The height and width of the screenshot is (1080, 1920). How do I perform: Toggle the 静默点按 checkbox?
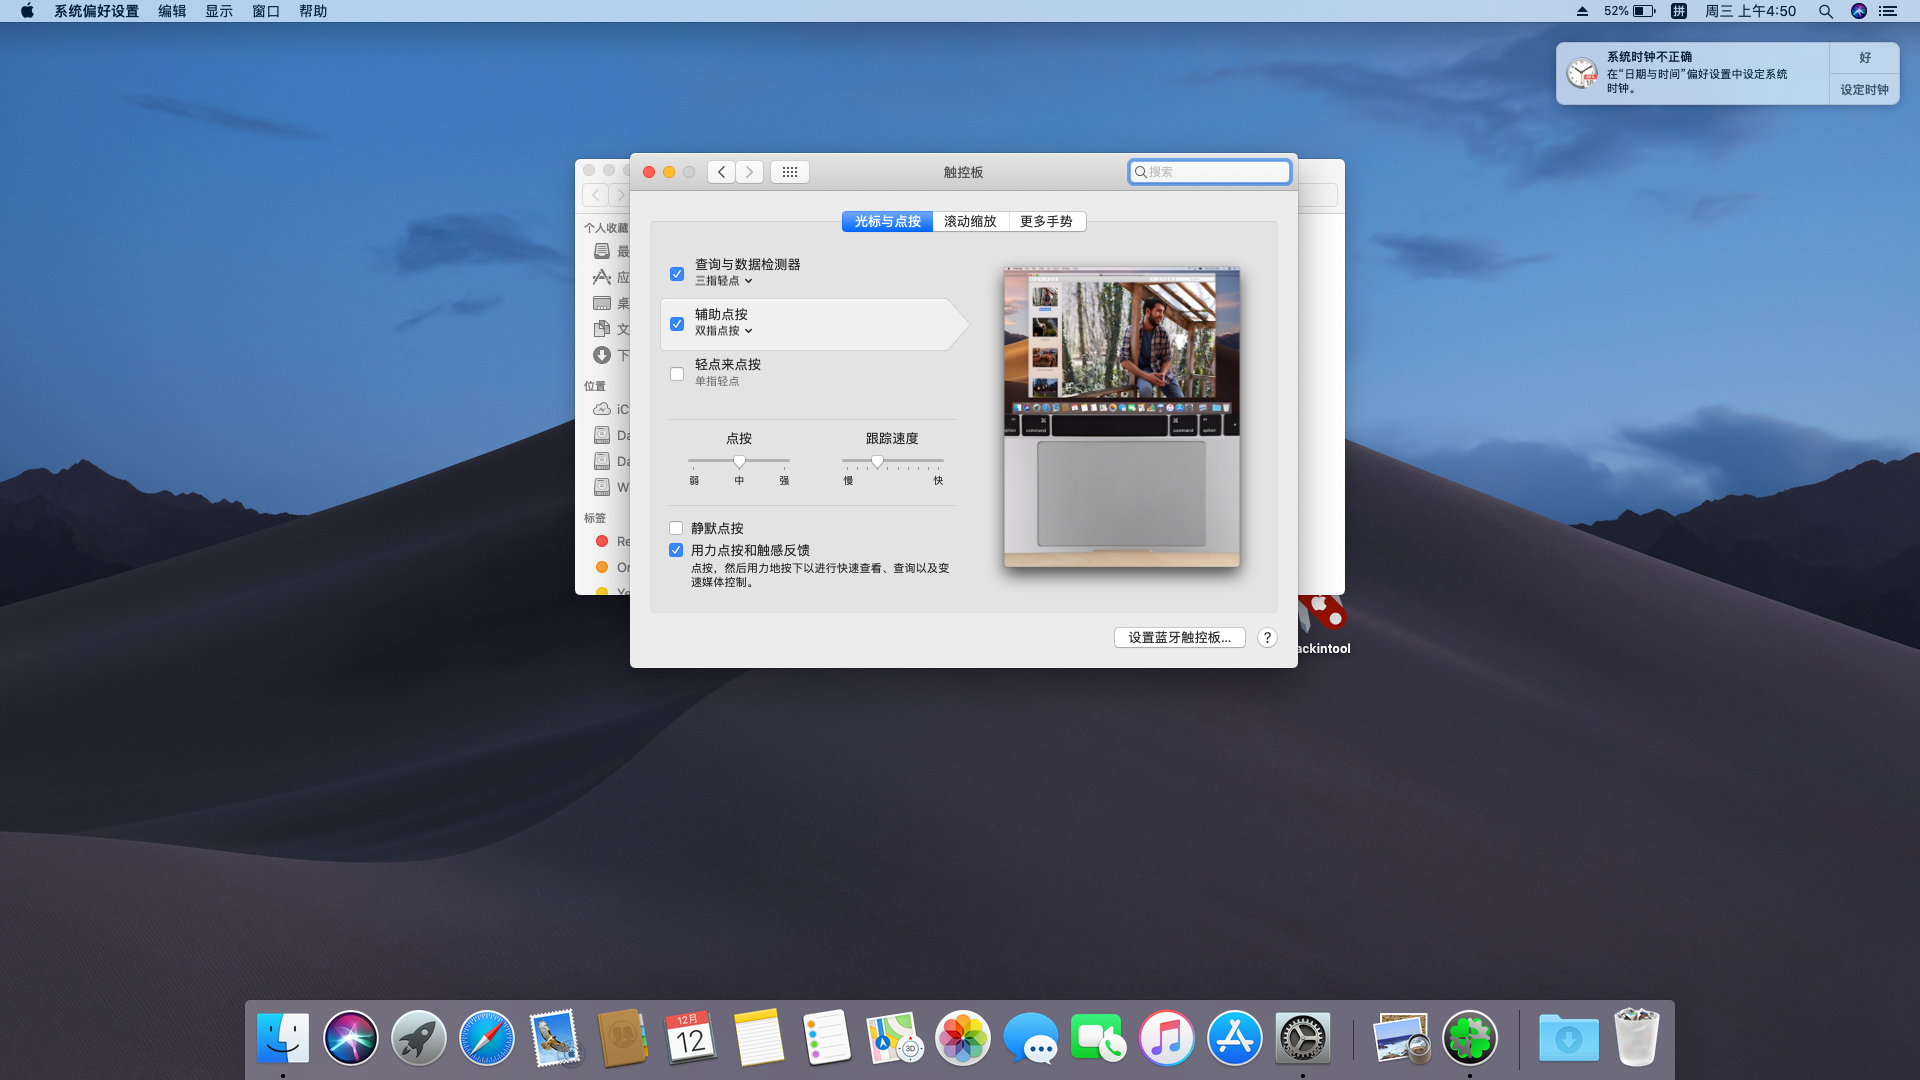tap(676, 528)
